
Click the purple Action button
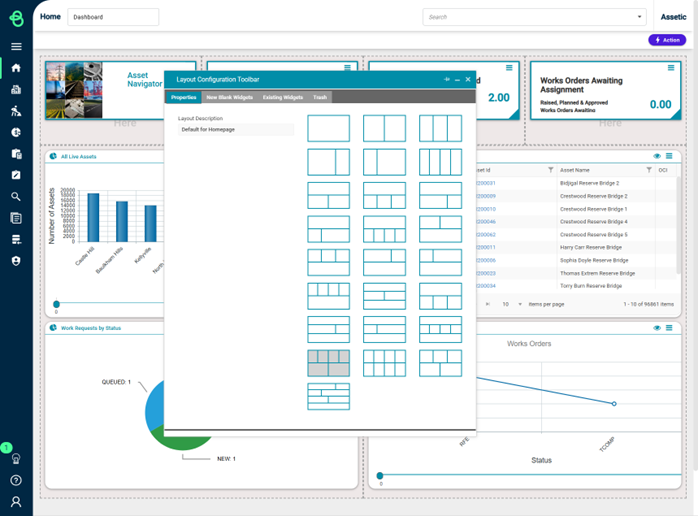point(667,40)
